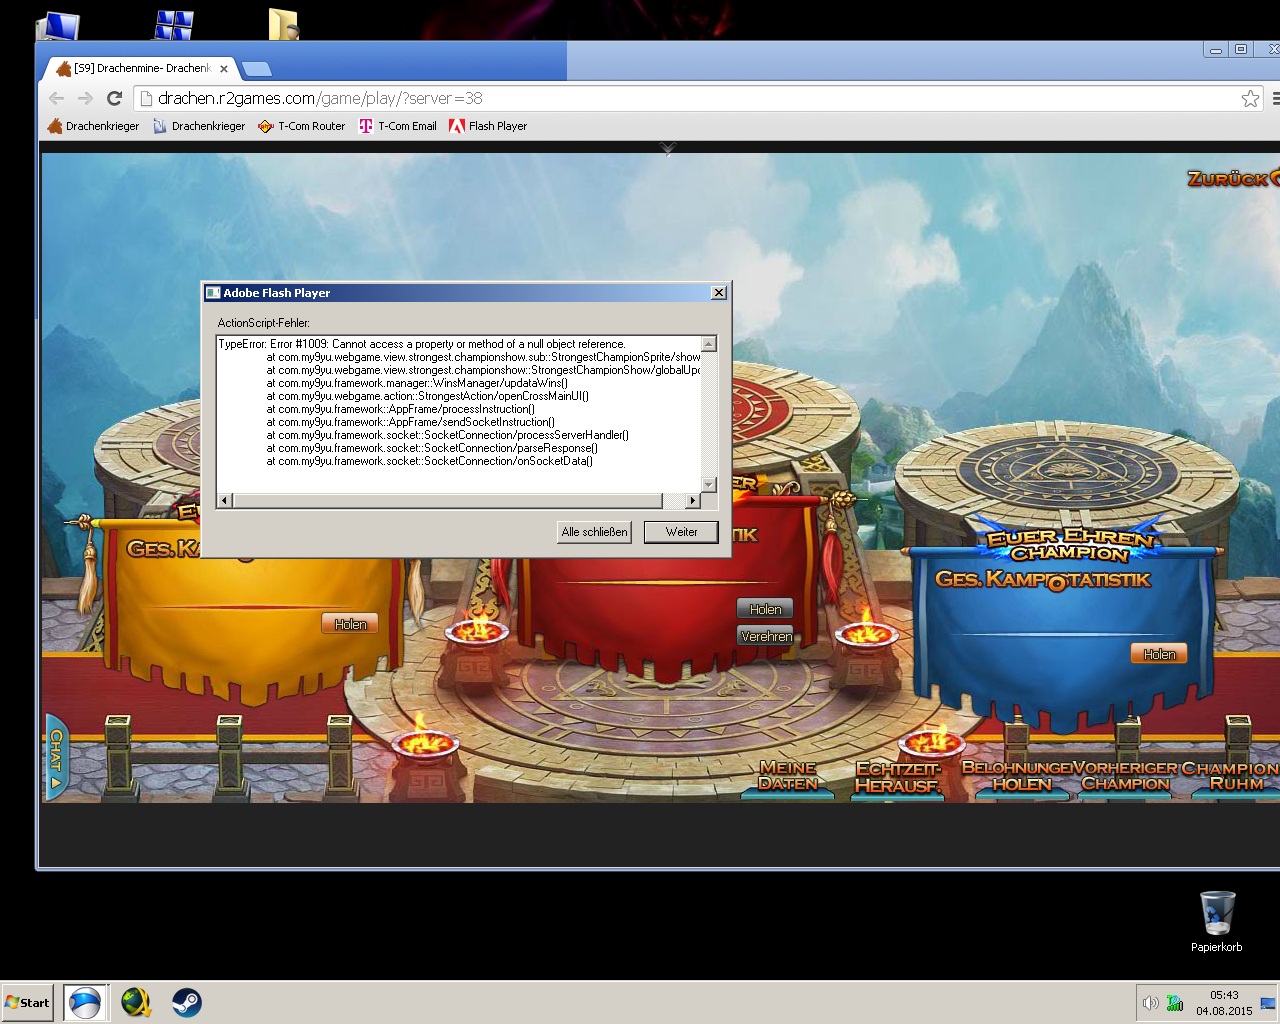Open the Flash Player bookmark
The image size is (1280, 1024).
(x=487, y=126)
